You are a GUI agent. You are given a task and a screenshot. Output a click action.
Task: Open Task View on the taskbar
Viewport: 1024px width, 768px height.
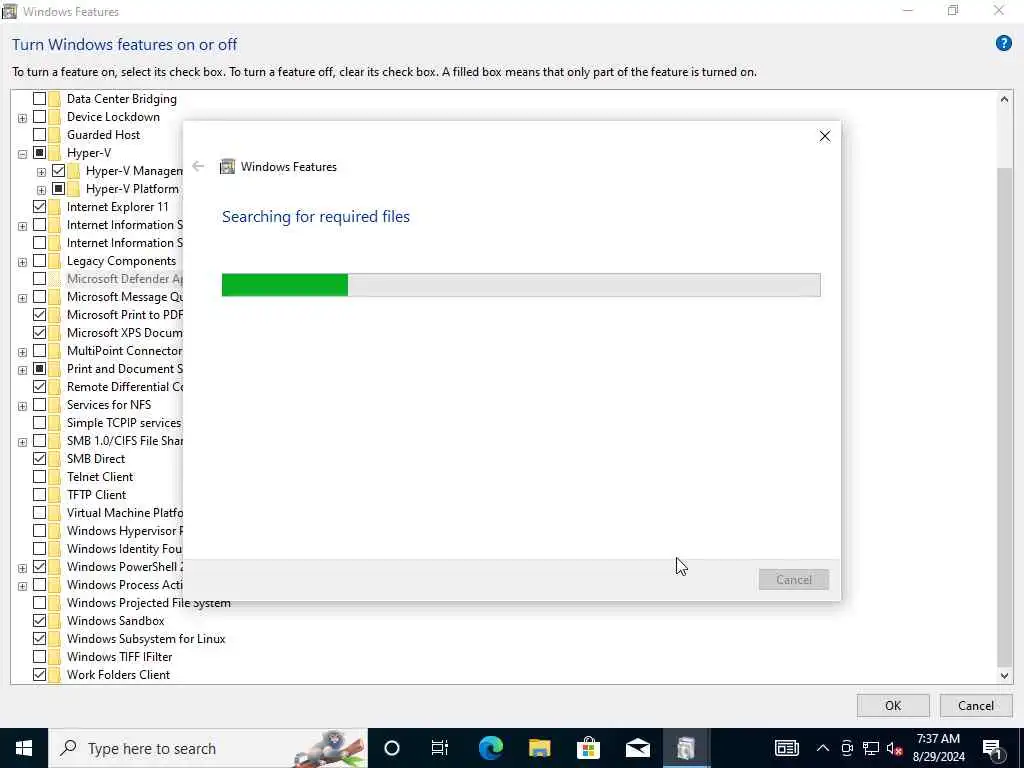click(x=440, y=748)
